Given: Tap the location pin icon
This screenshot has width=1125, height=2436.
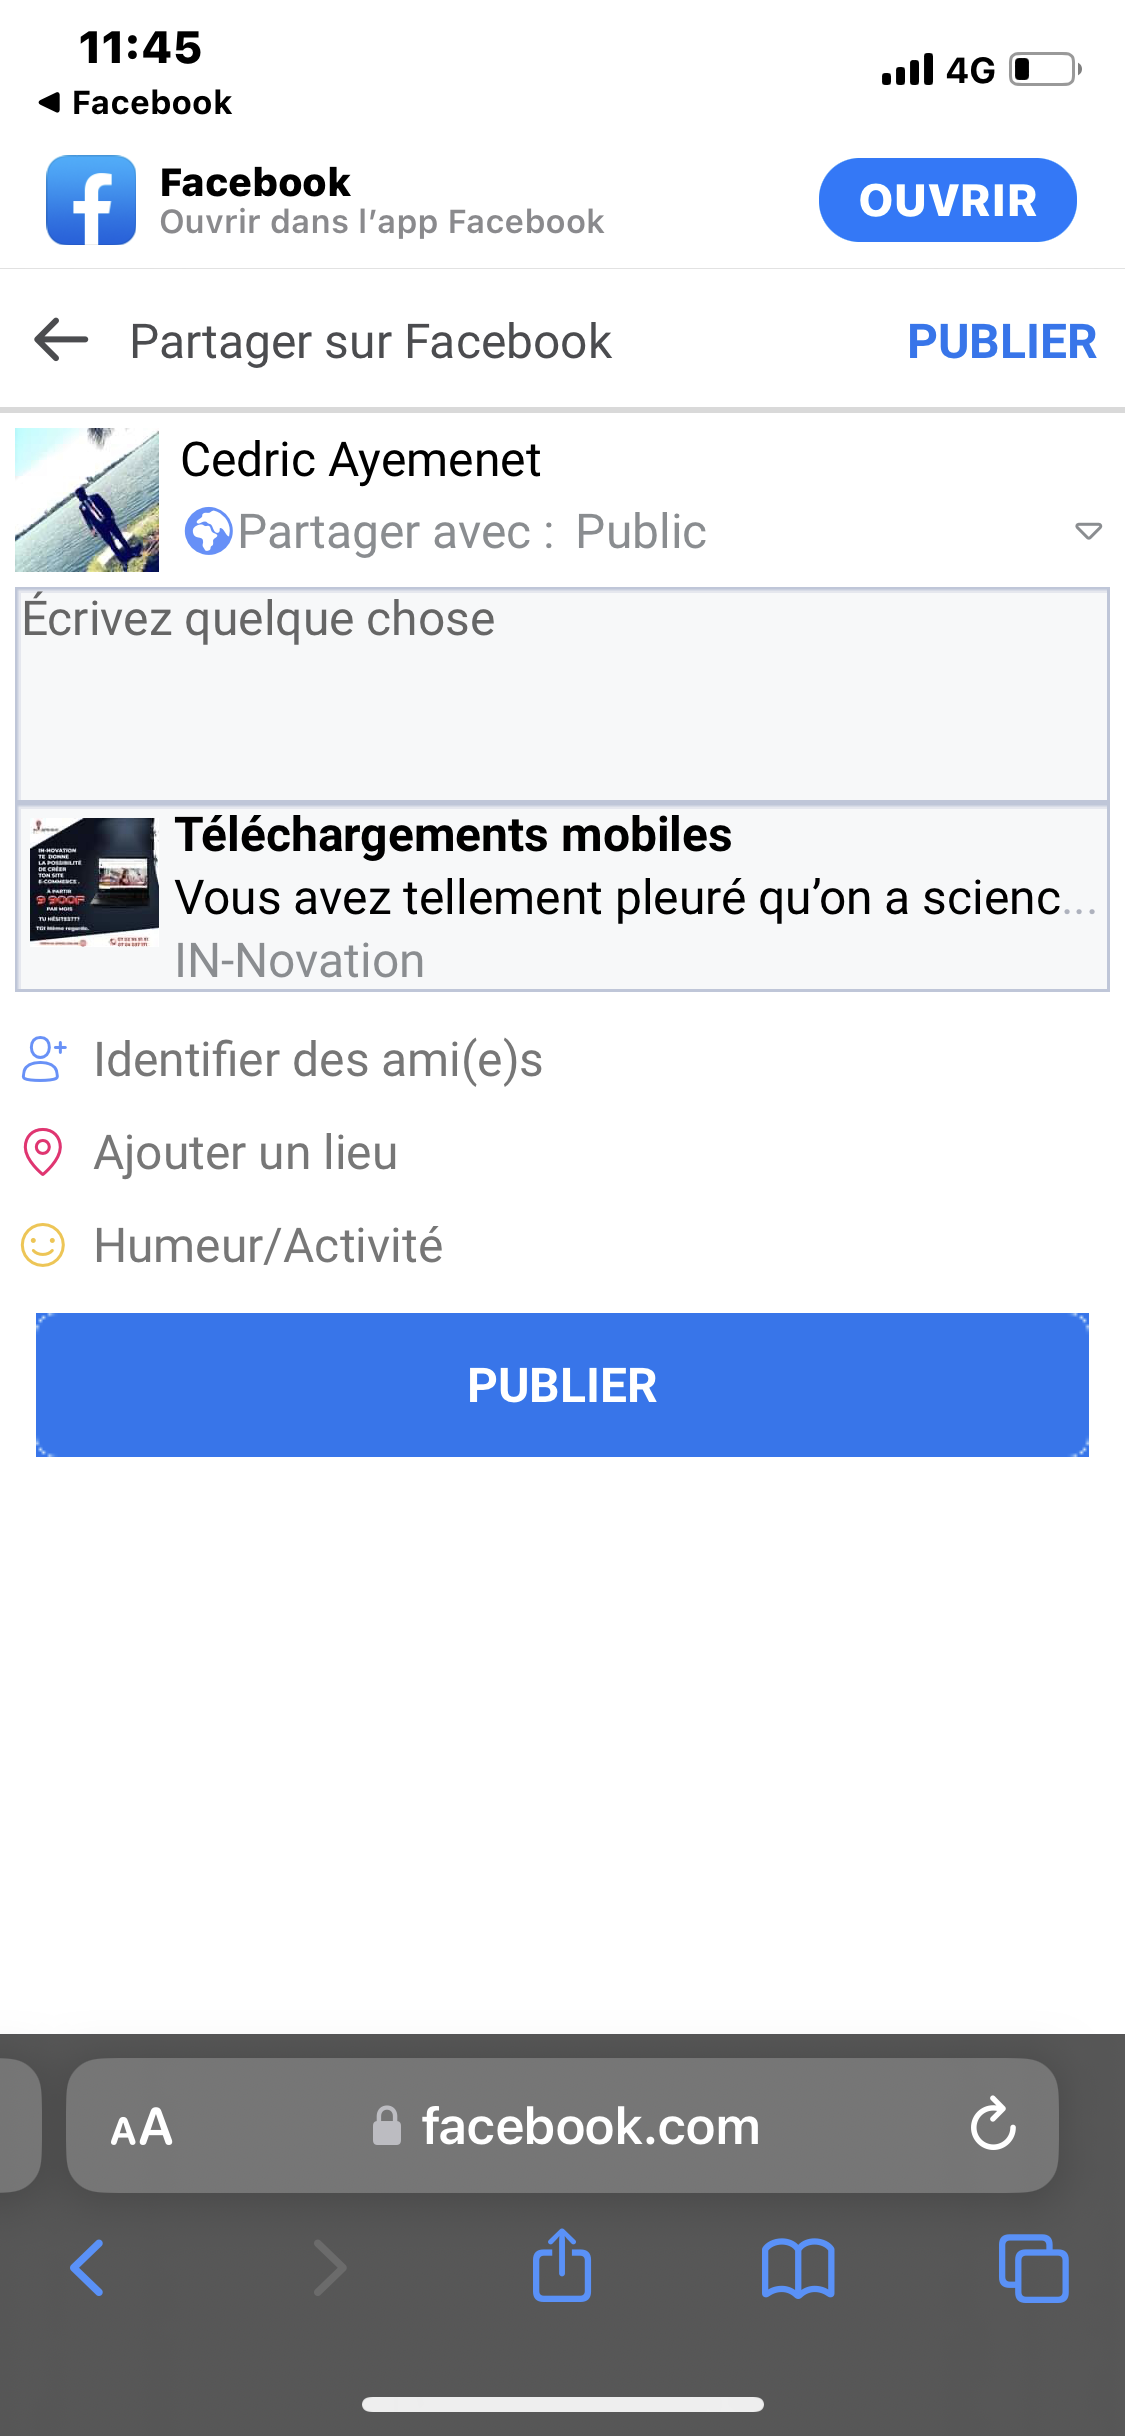Looking at the screenshot, I should (43, 1152).
